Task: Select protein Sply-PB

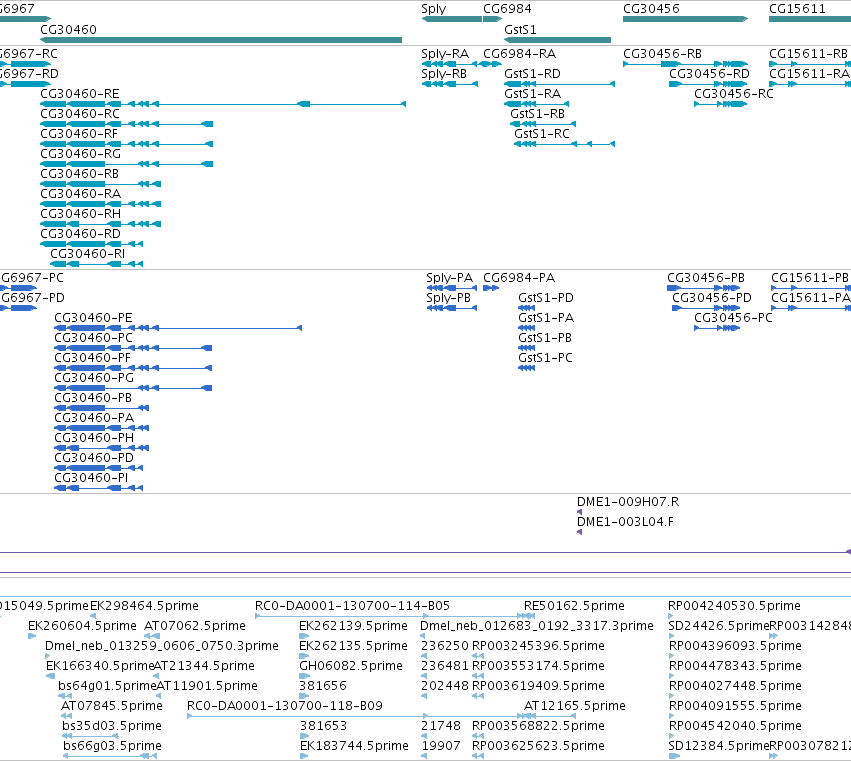Action: (448, 299)
